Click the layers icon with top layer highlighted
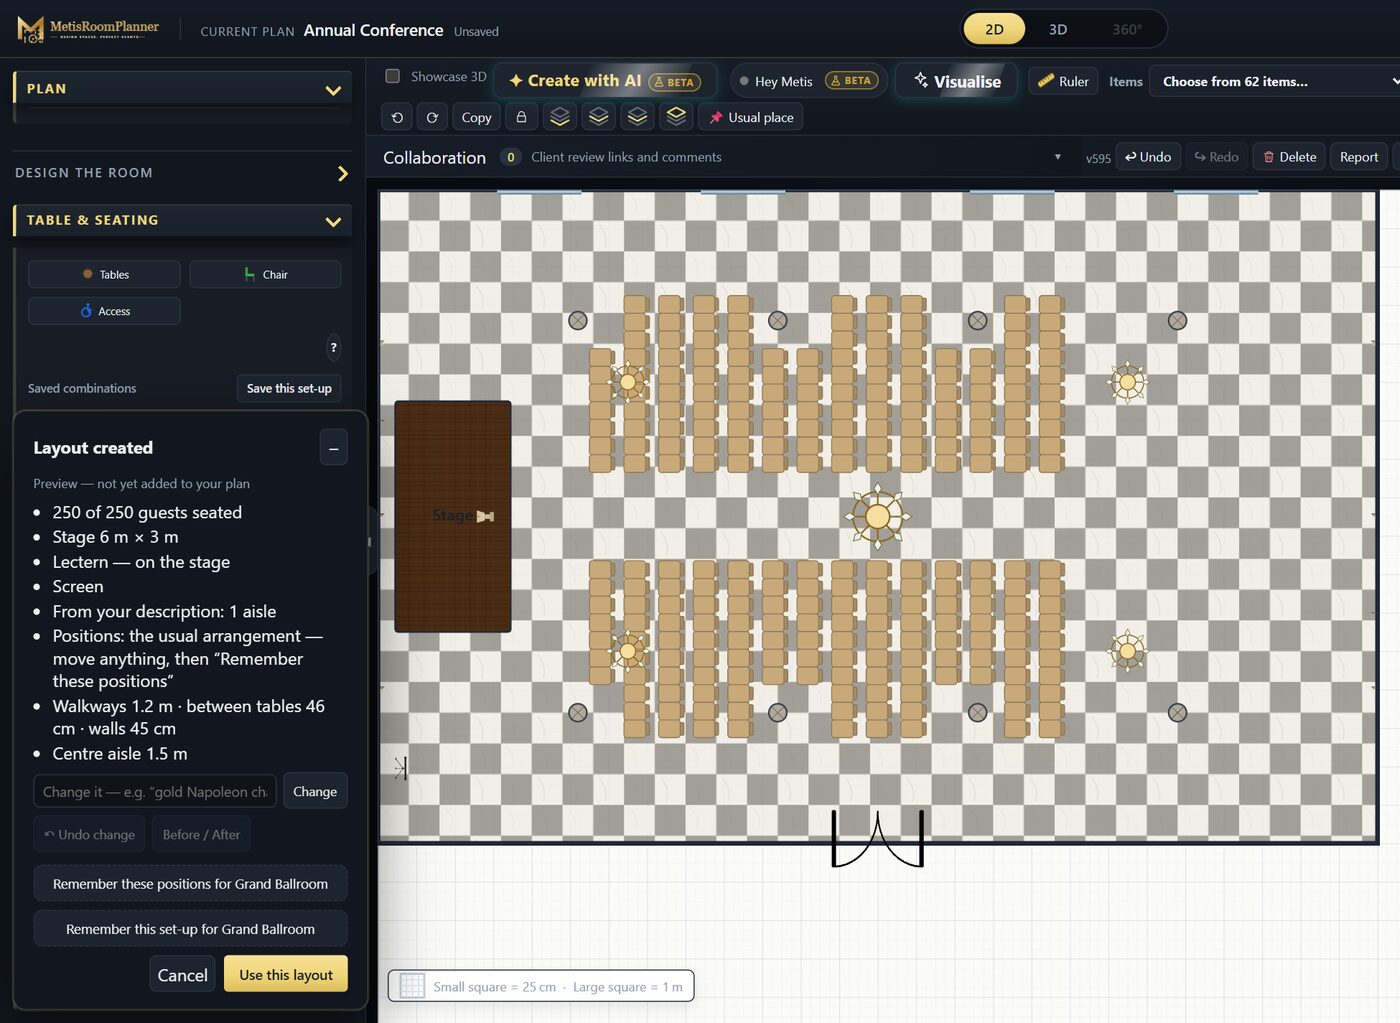Viewport: 1400px width, 1023px height. coord(676,117)
